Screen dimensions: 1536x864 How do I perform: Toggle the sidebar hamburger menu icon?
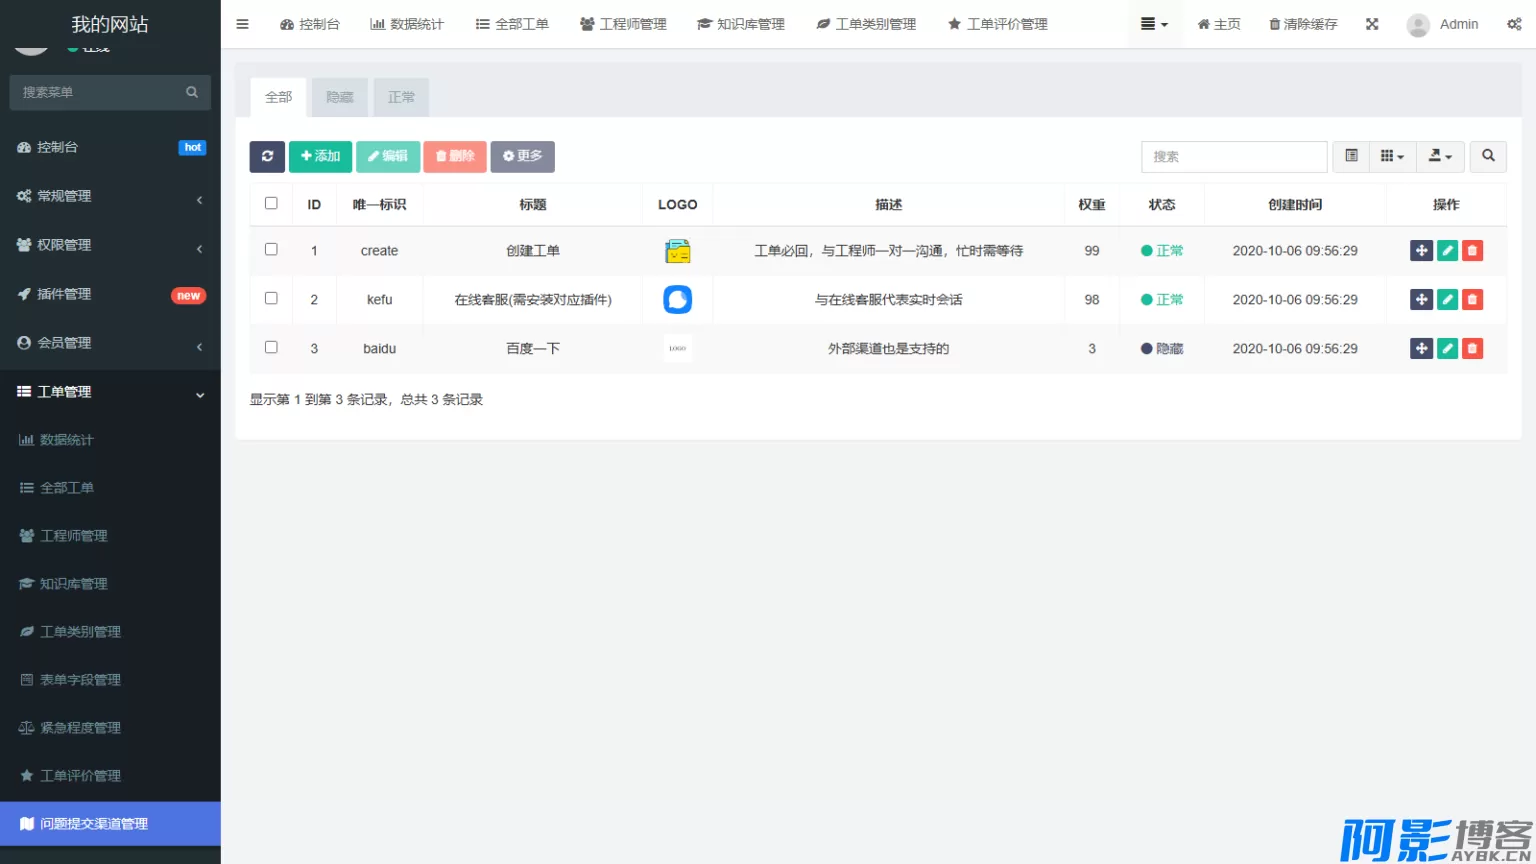pyautogui.click(x=242, y=24)
